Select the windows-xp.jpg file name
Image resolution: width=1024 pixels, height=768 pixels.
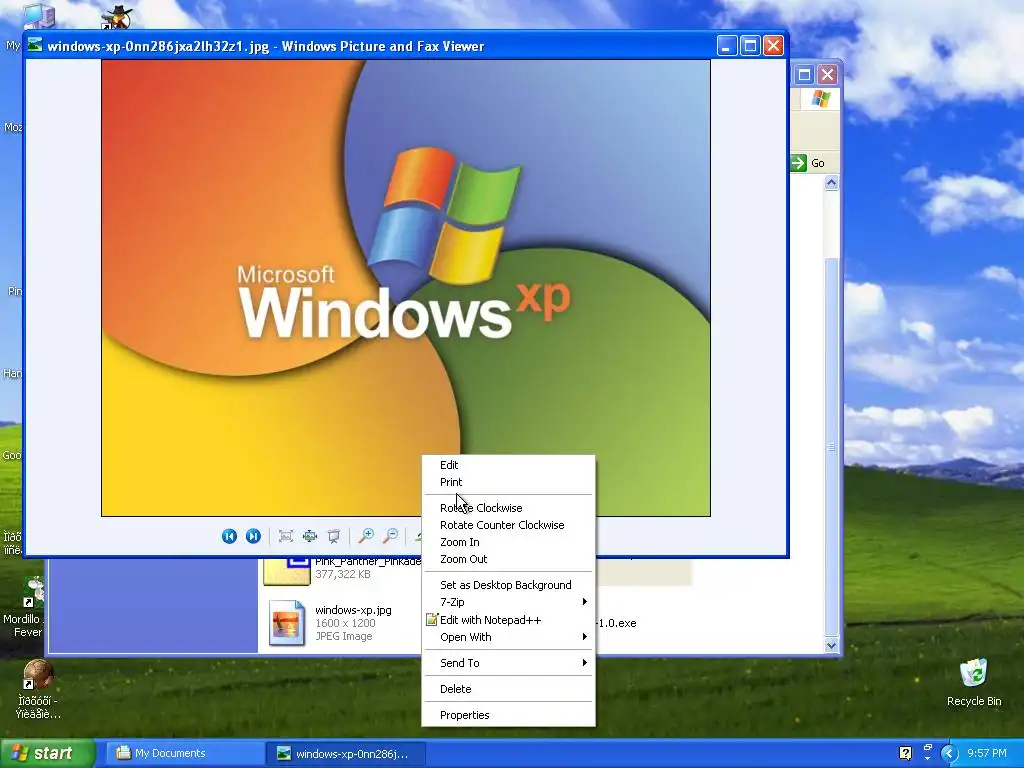point(353,610)
